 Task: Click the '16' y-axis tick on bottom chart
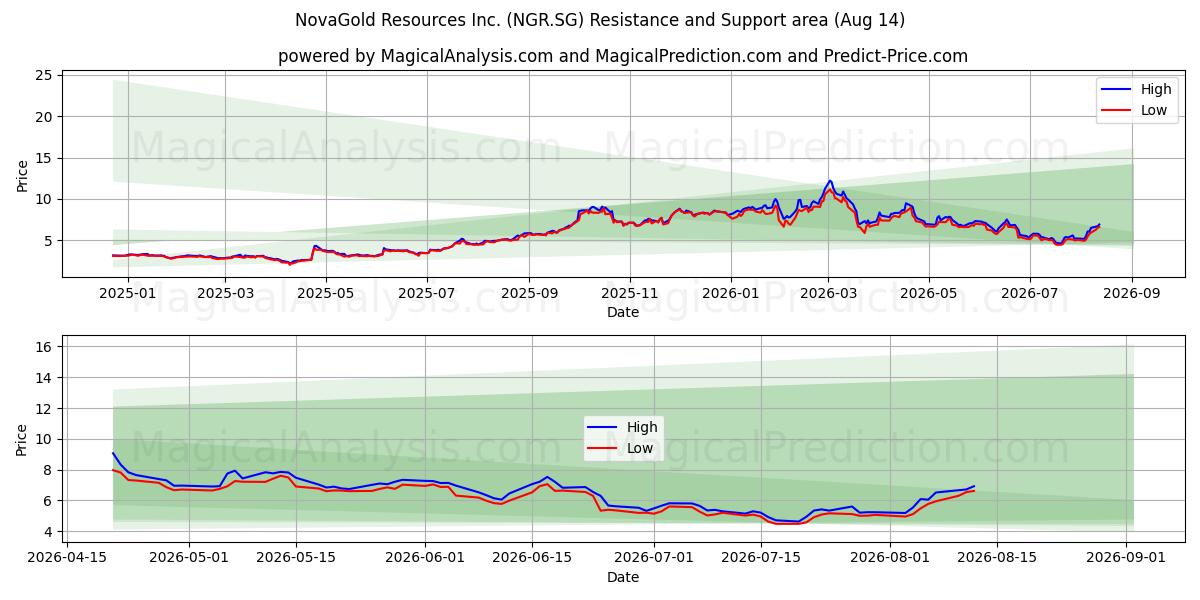point(44,347)
